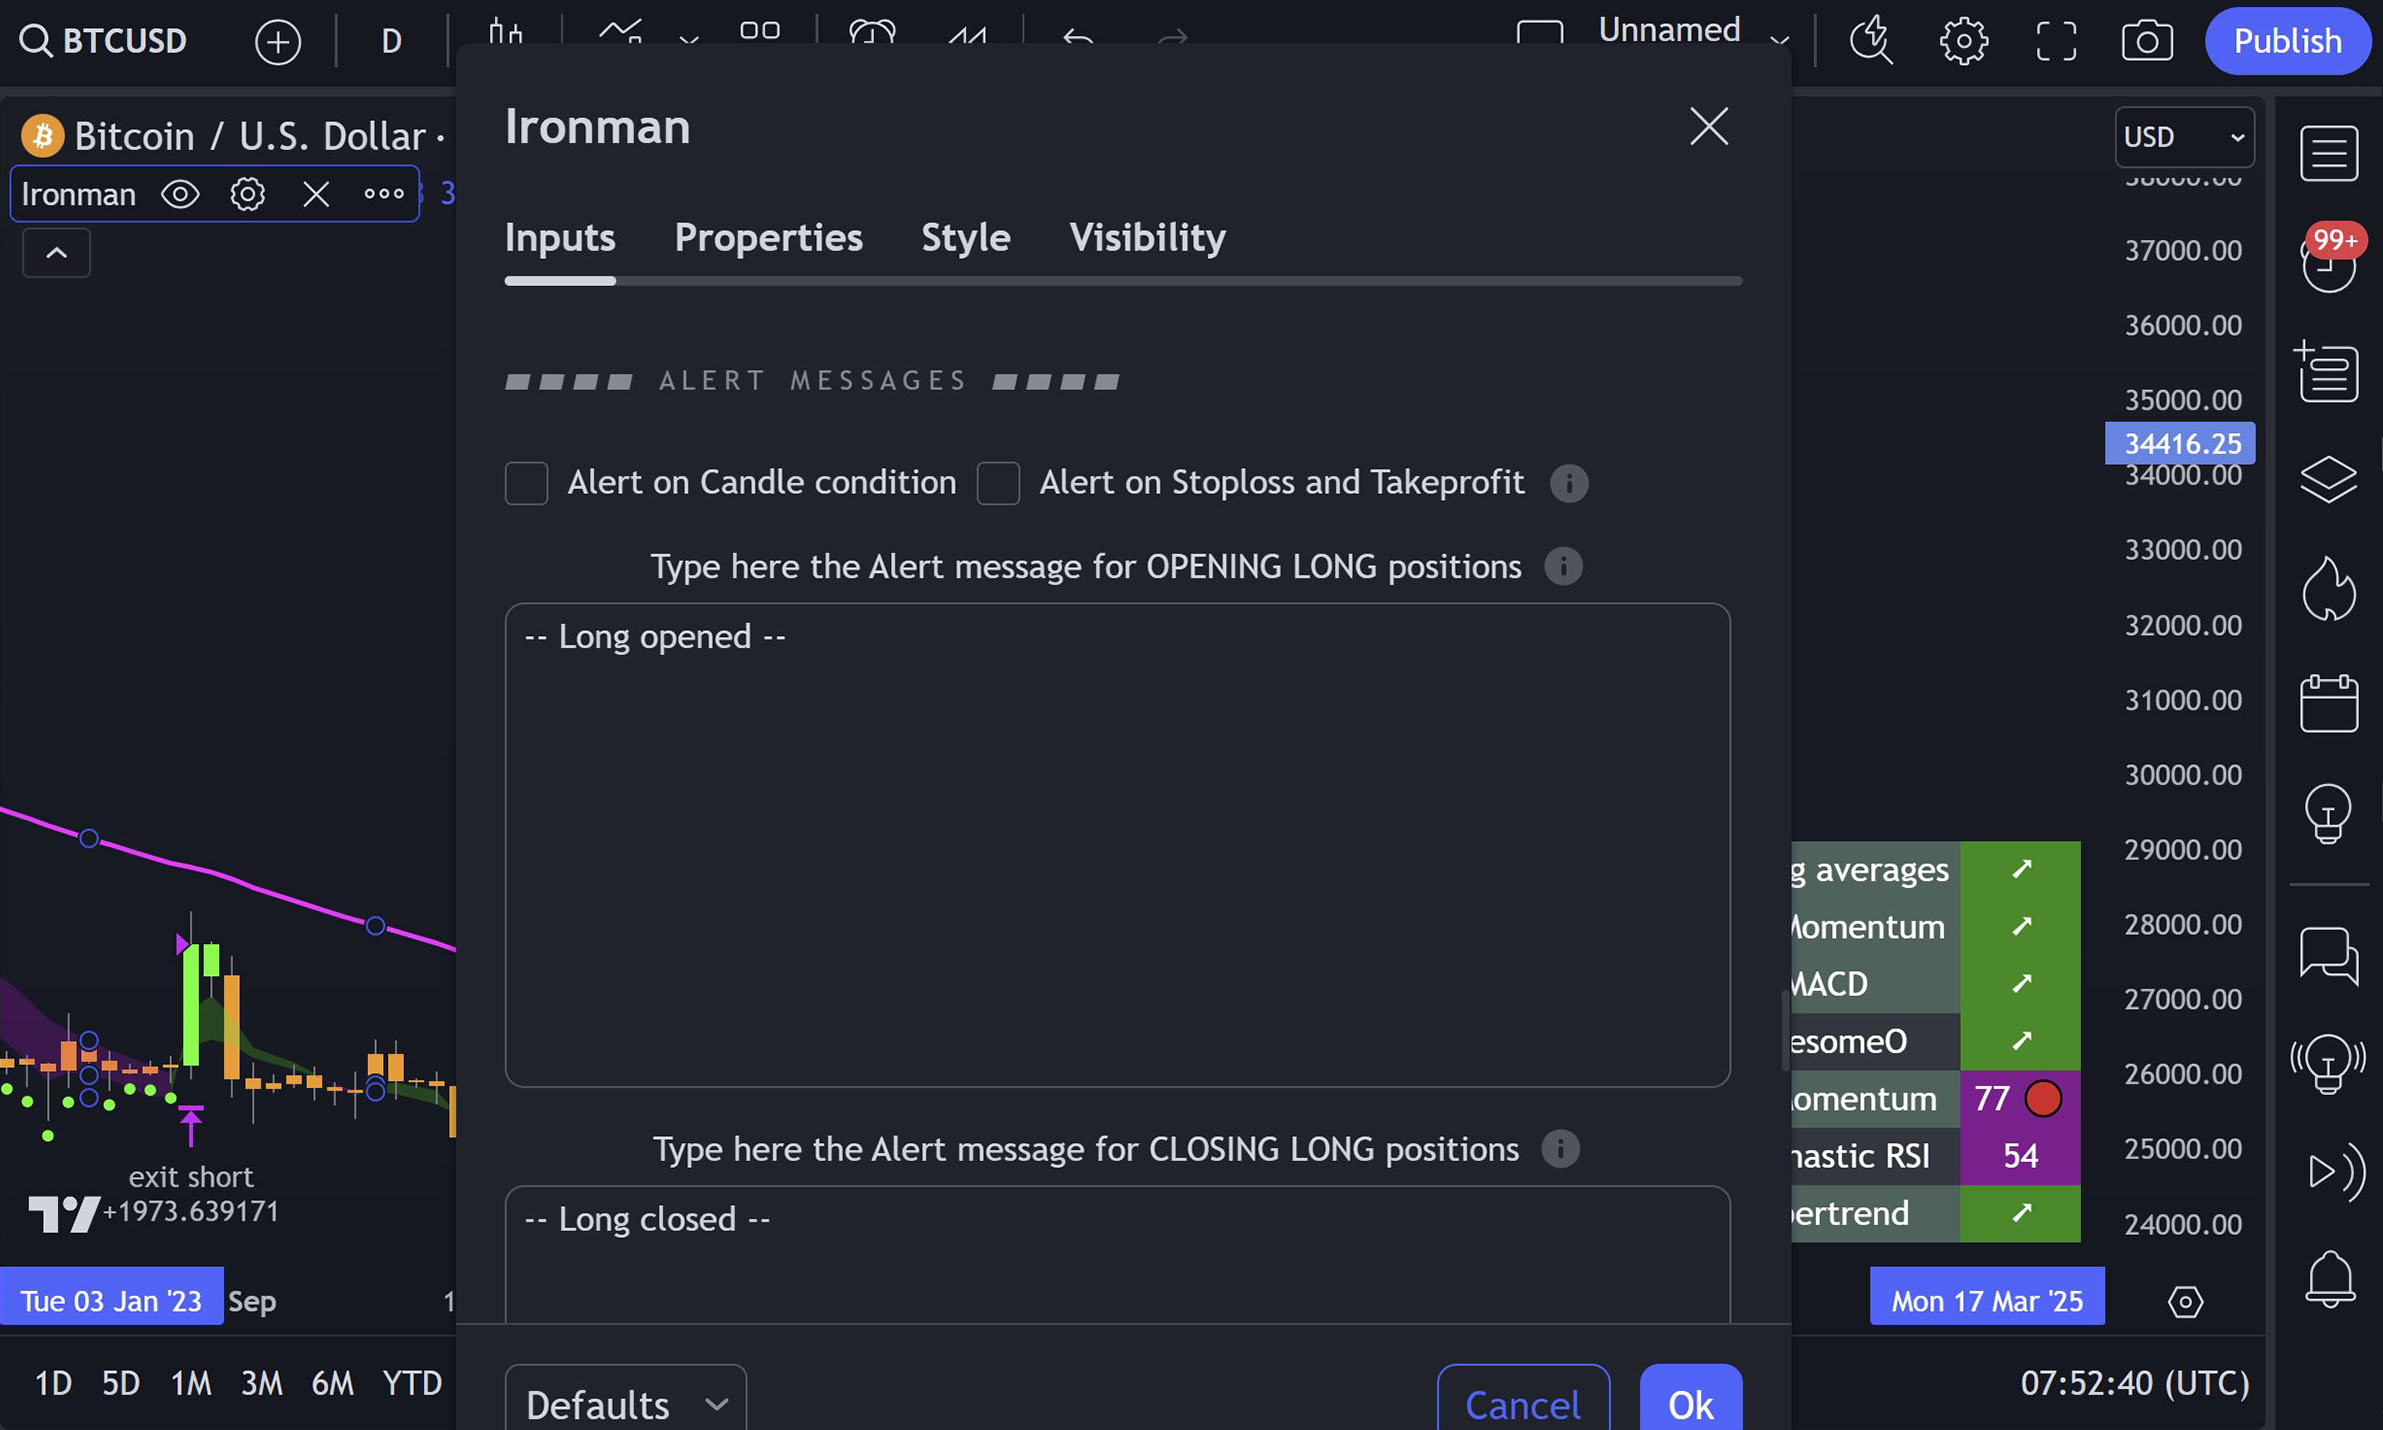Open the economic calendar icon
2383x1430 pixels.
tap(2328, 703)
